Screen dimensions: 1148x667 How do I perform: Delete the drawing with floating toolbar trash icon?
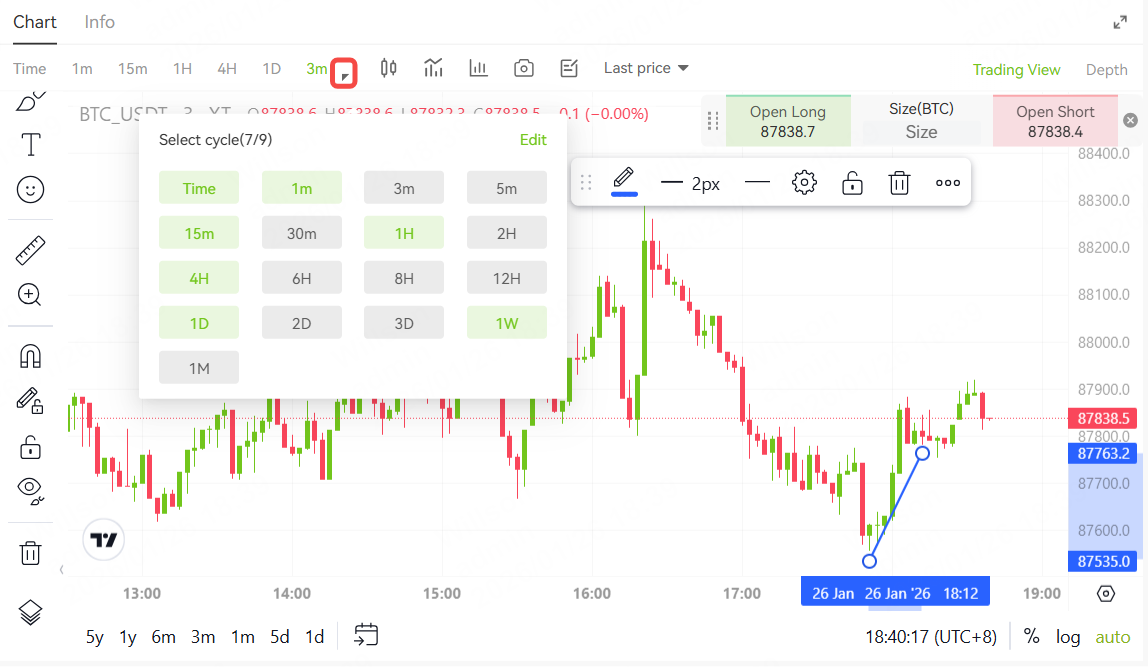click(899, 183)
